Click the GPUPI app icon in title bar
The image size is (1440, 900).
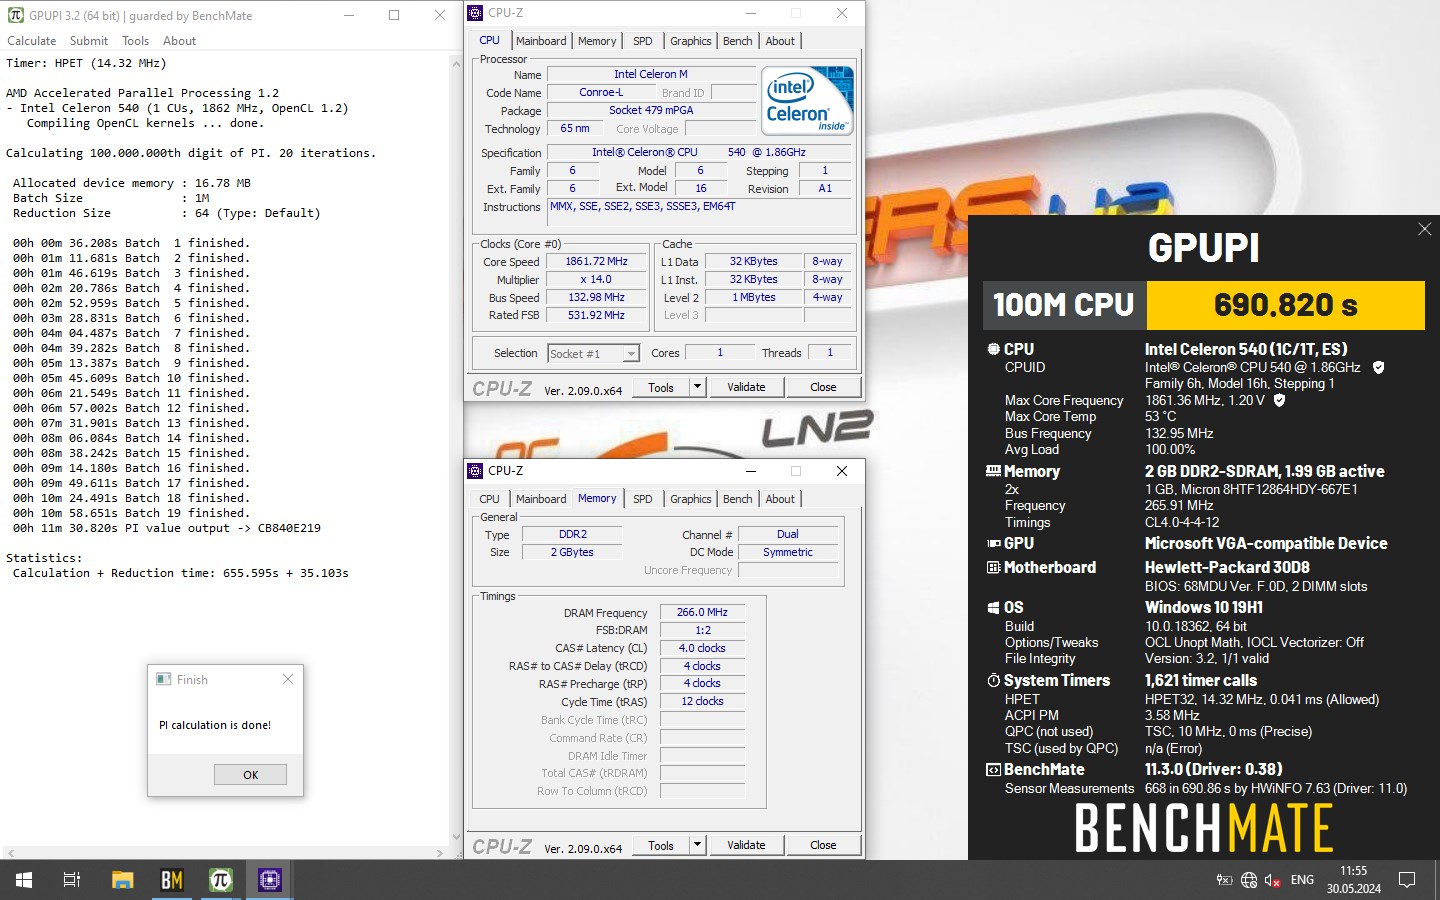15,15
